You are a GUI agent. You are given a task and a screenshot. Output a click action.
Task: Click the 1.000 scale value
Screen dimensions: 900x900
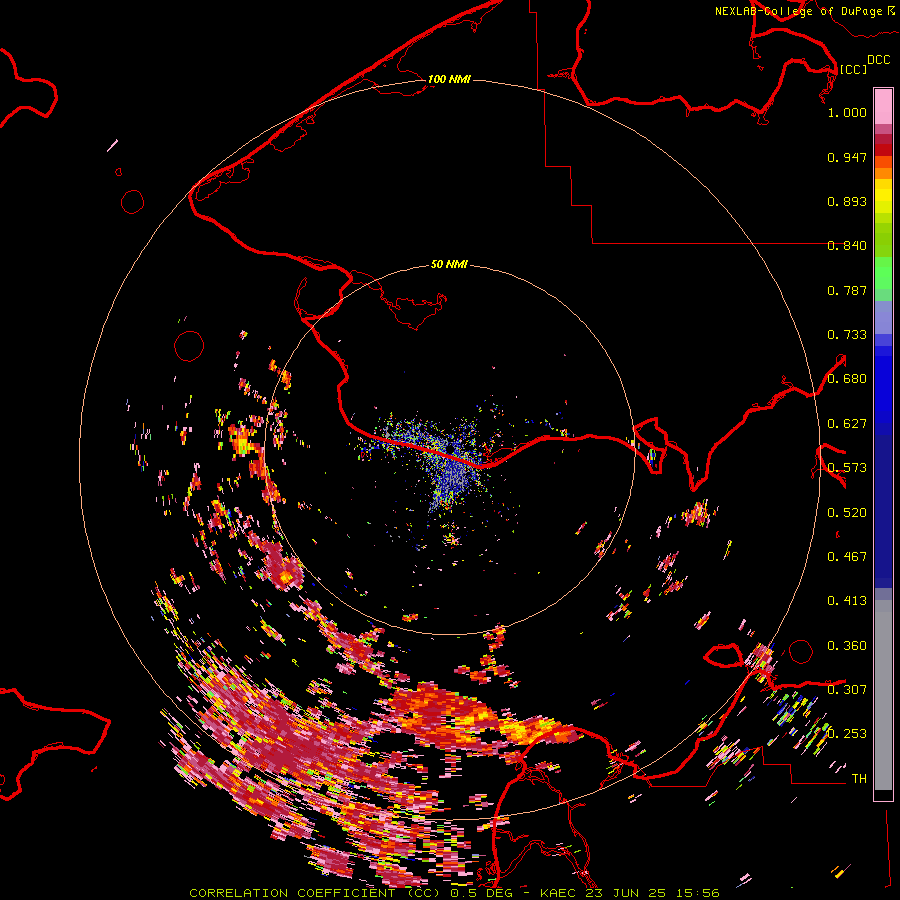[847, 112]
